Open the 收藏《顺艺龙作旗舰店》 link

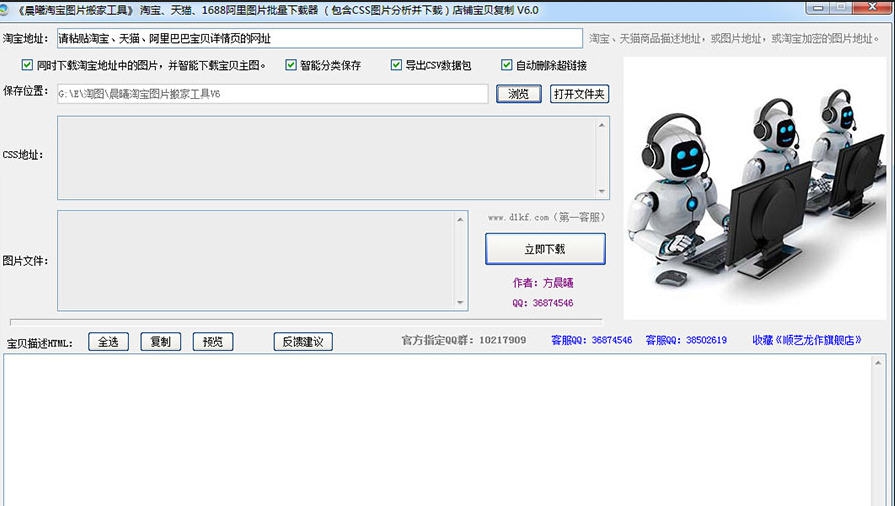coord(807,340)
